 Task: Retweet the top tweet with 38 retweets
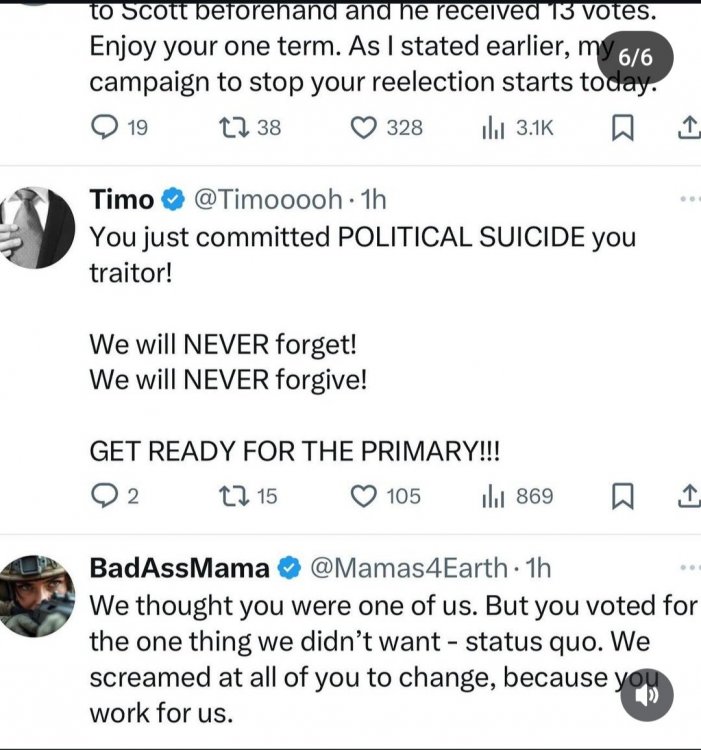click(233, 127)
